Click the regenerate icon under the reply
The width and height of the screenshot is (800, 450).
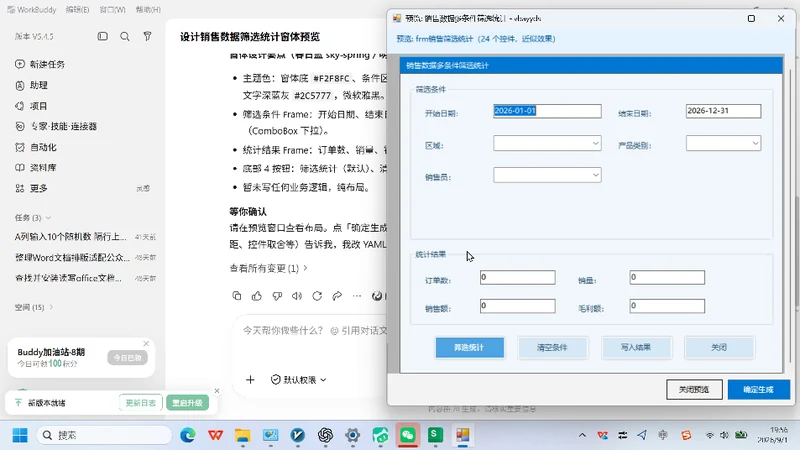click(317, 296)
